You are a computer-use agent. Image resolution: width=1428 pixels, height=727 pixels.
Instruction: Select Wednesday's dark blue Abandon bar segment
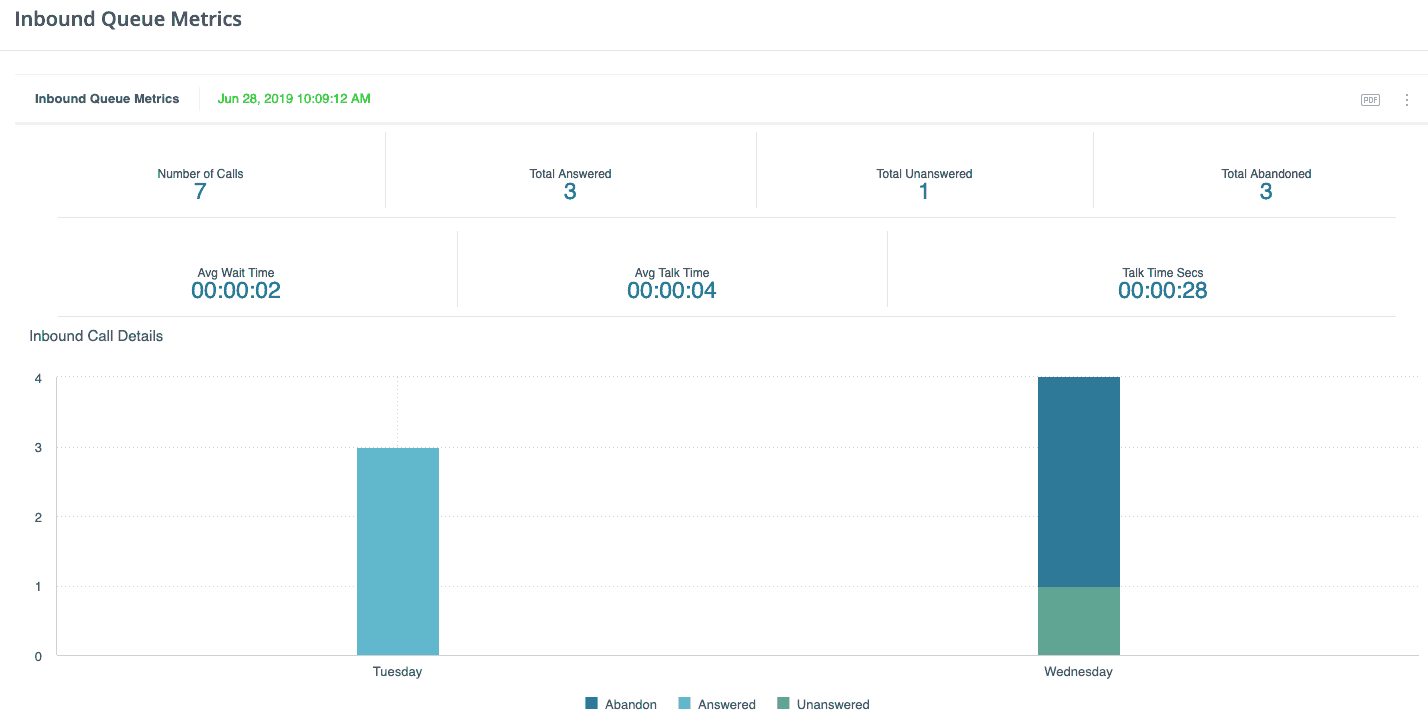(x=1078, y=481)
